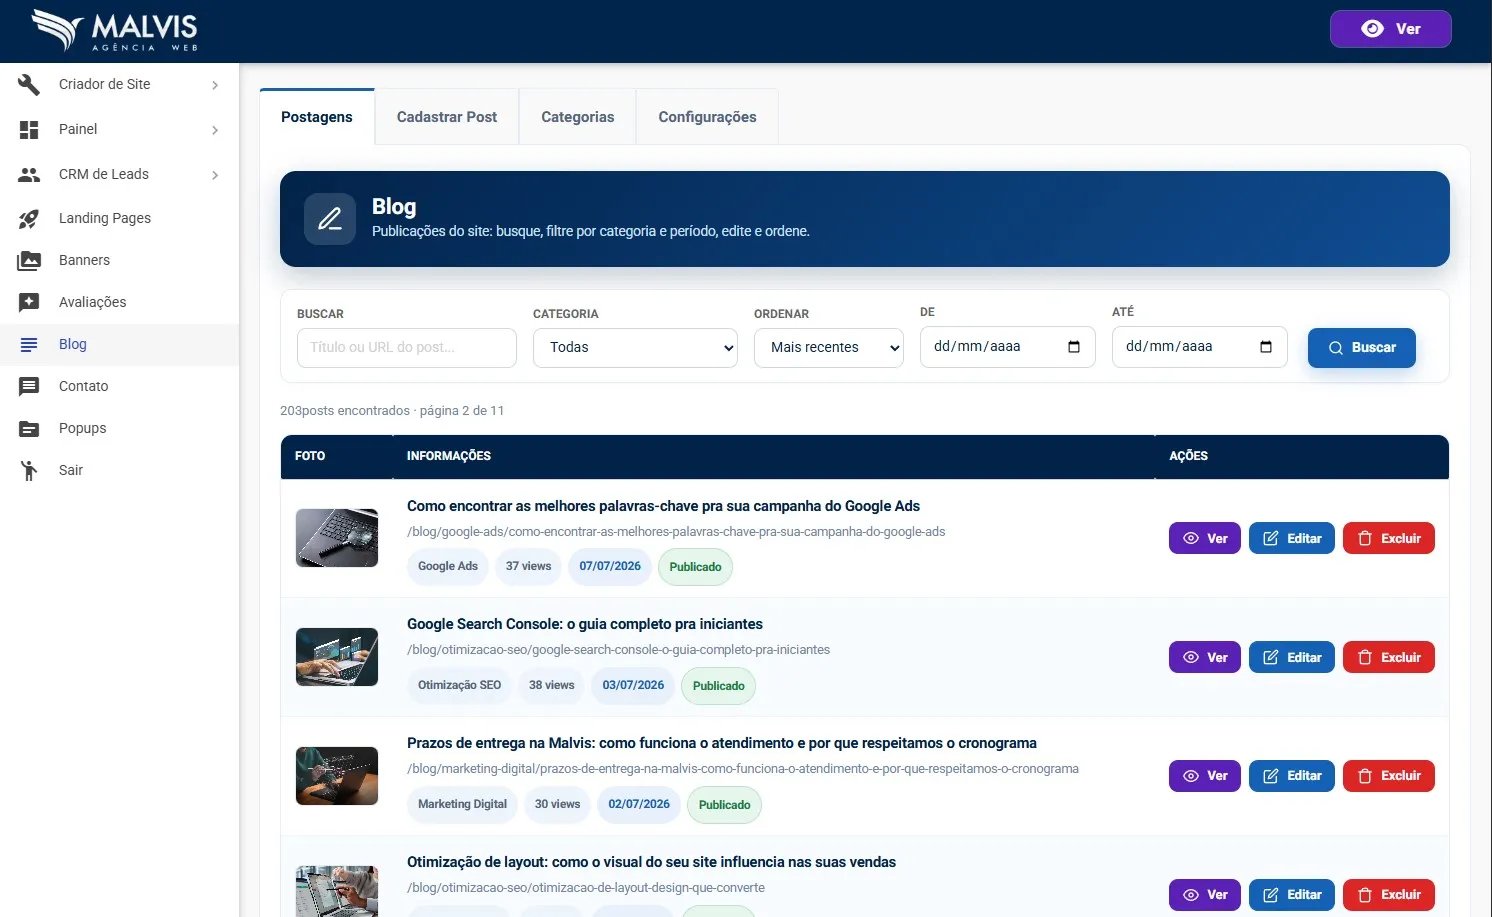Click the Banners image icon

point(29,261)
